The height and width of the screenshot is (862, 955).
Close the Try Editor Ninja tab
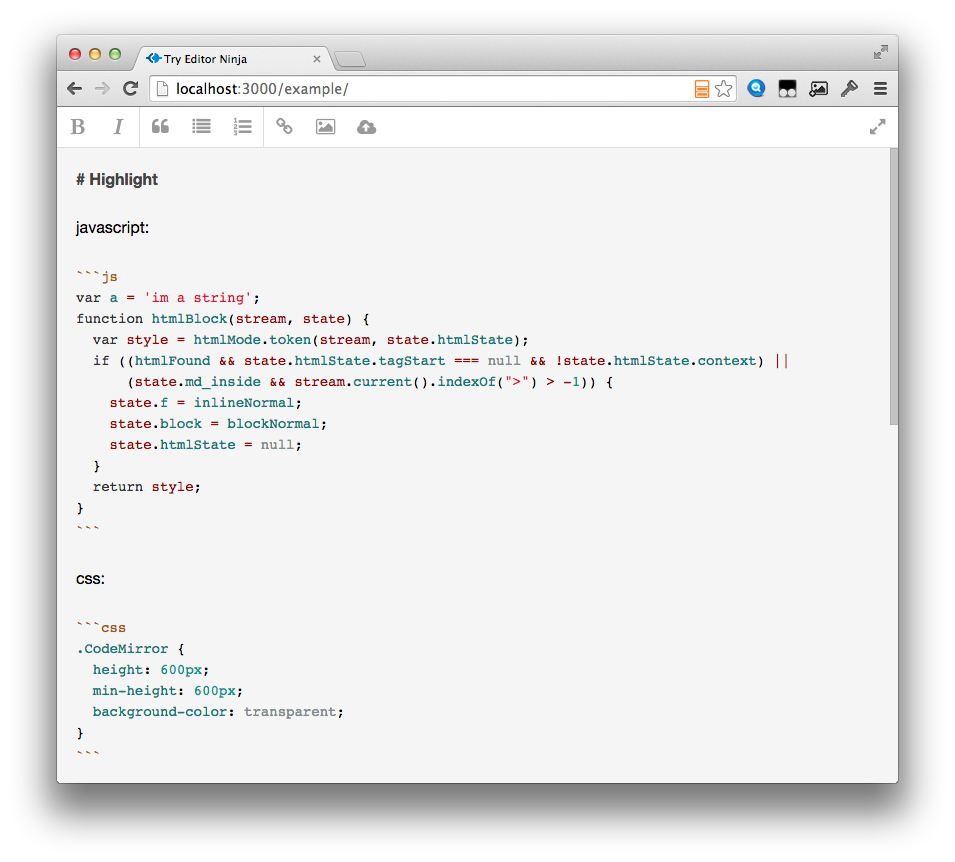(x=317, y=59)
